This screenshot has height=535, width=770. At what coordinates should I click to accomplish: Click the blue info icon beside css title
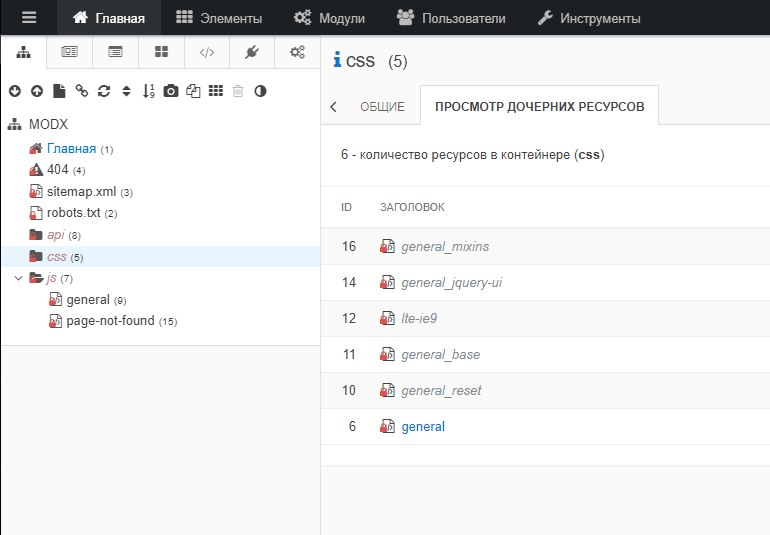click(337, 60)
